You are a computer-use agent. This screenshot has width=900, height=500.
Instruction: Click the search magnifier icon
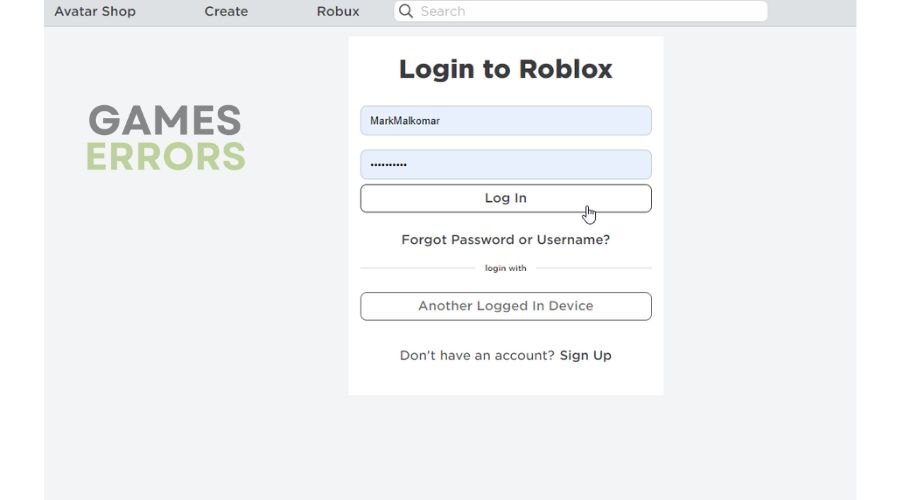click(406, 11)
